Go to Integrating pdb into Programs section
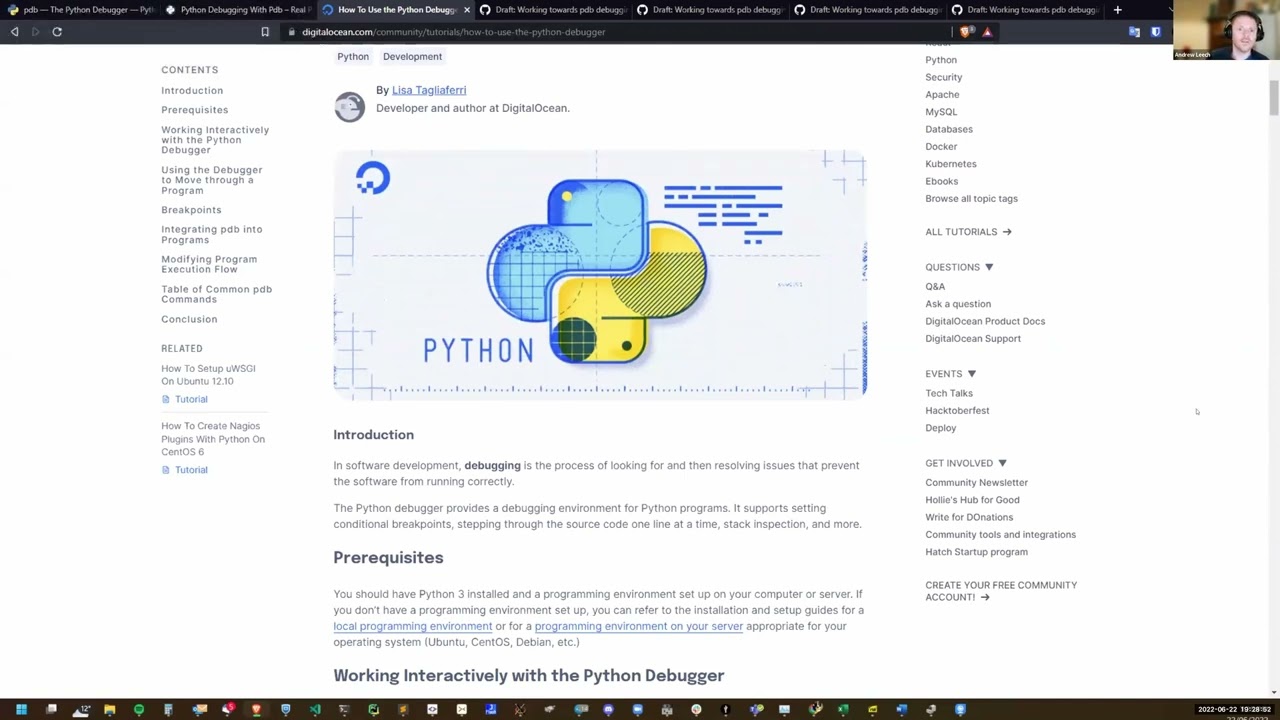Screen dimensions: 1280x720 pos(212,234)
